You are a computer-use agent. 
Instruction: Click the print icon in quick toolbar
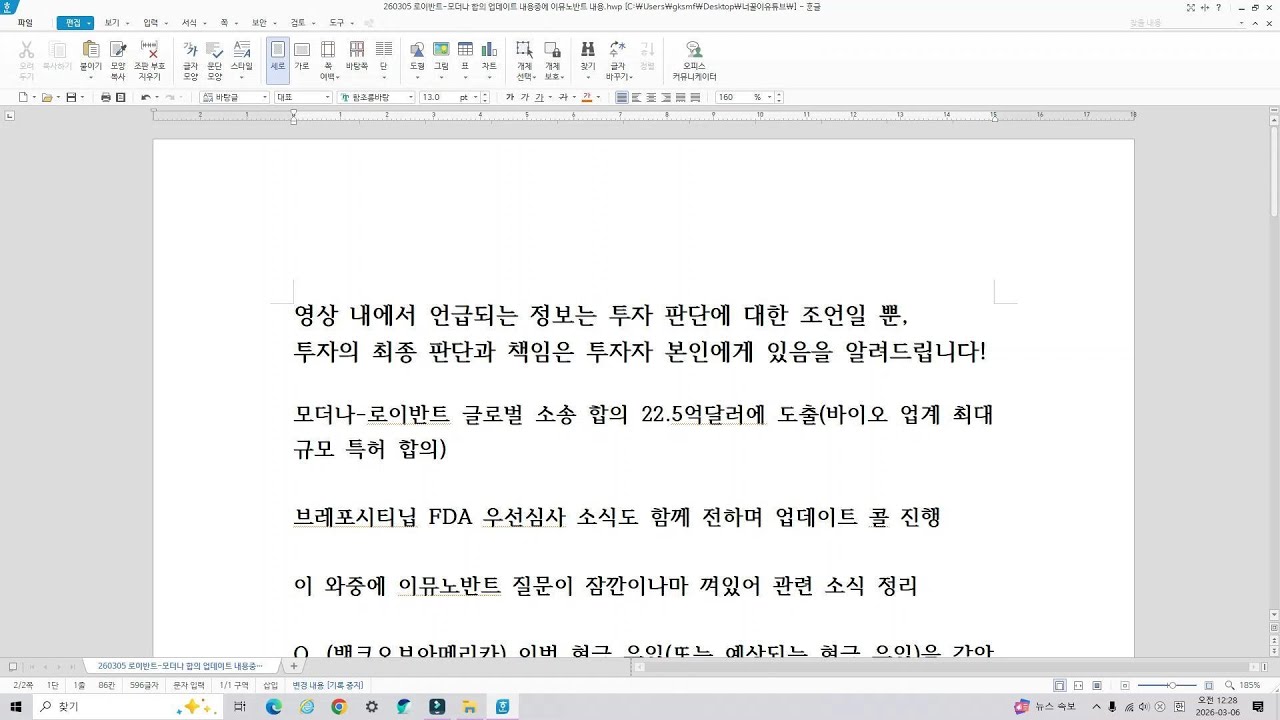(106, 97)
